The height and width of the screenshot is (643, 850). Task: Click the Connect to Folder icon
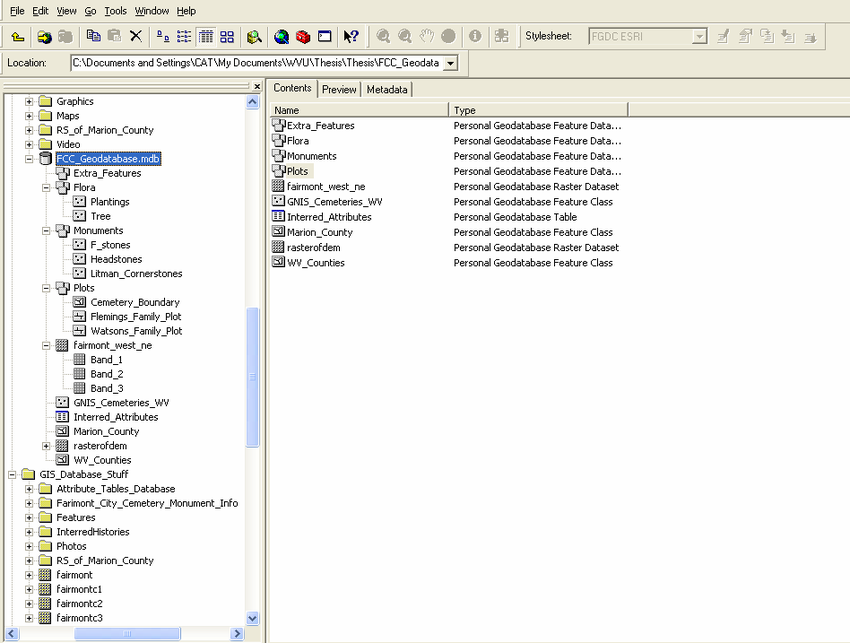click(x=44, y=36)
